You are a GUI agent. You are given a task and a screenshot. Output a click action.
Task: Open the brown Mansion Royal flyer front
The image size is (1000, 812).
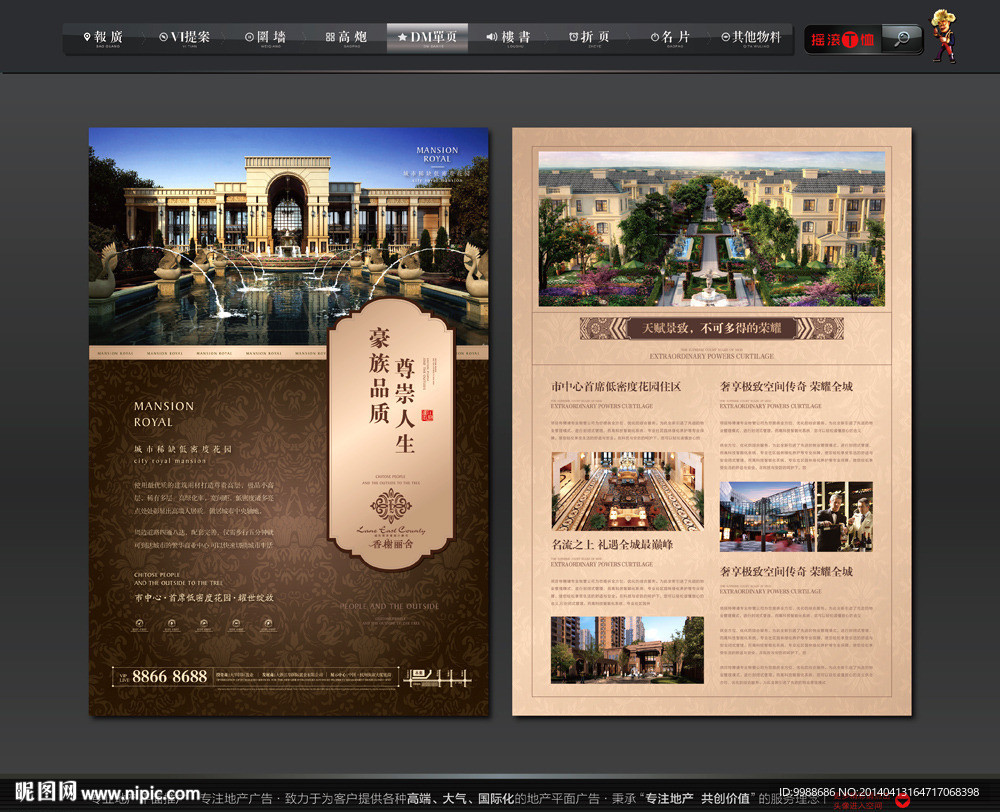click(x=288, y=421)
